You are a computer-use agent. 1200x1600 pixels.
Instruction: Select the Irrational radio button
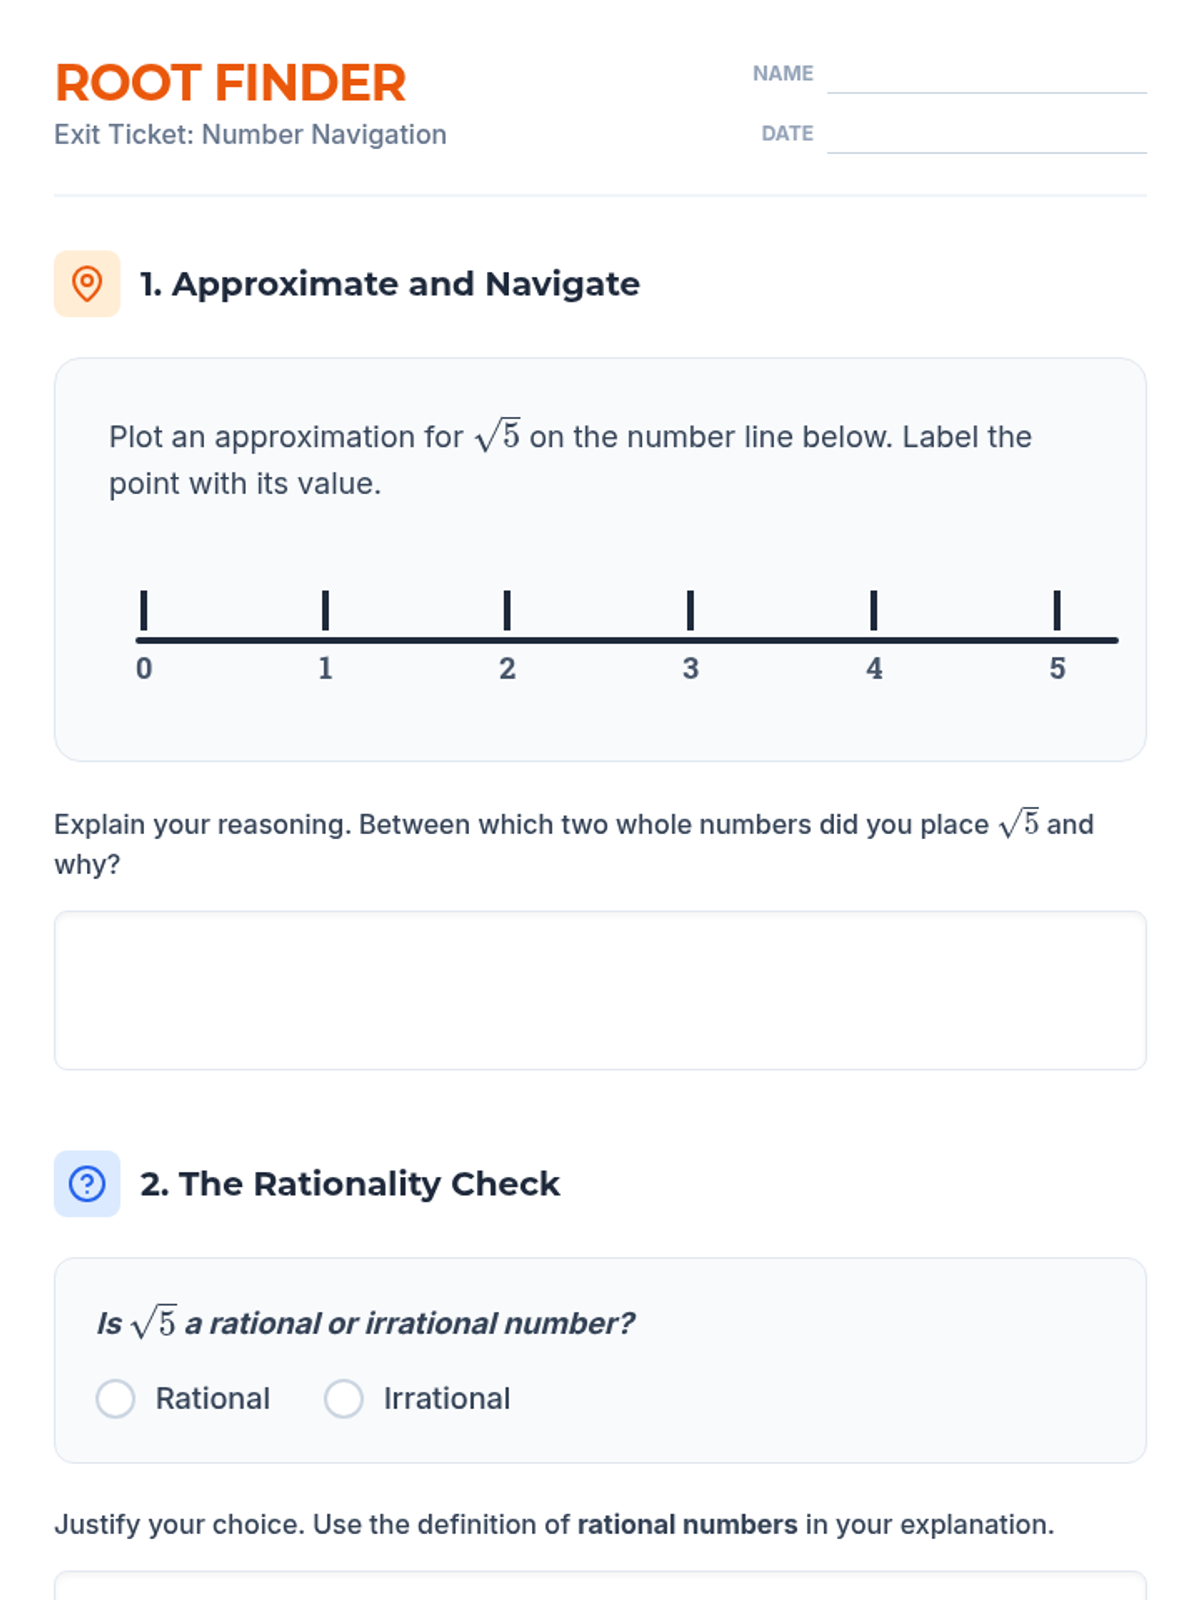343,1398
